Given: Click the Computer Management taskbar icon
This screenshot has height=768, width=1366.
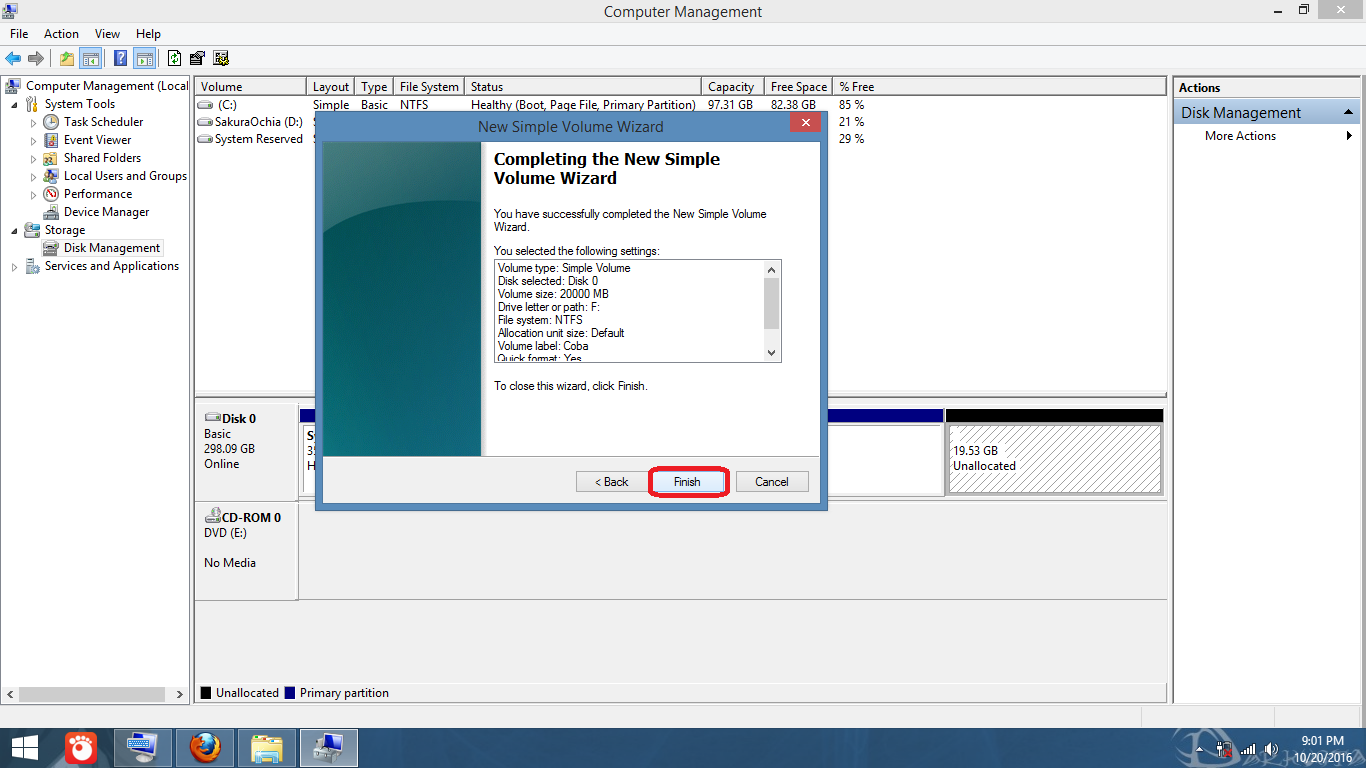Looking at the screenshot, I should click(x=329, y=748).
